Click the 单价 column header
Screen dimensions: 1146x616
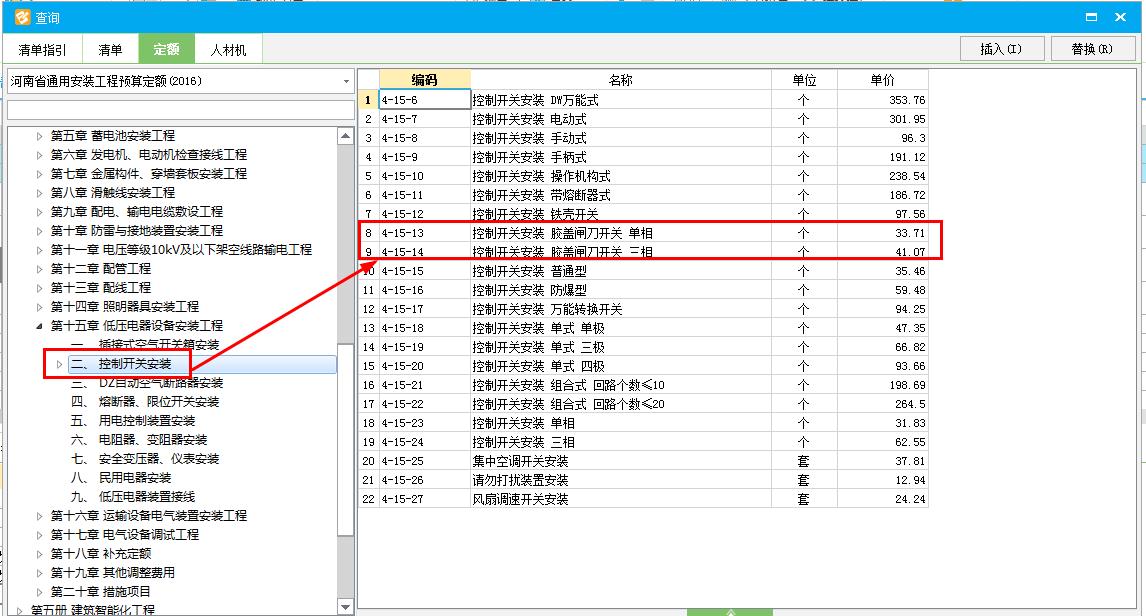[x=883, y=80]
